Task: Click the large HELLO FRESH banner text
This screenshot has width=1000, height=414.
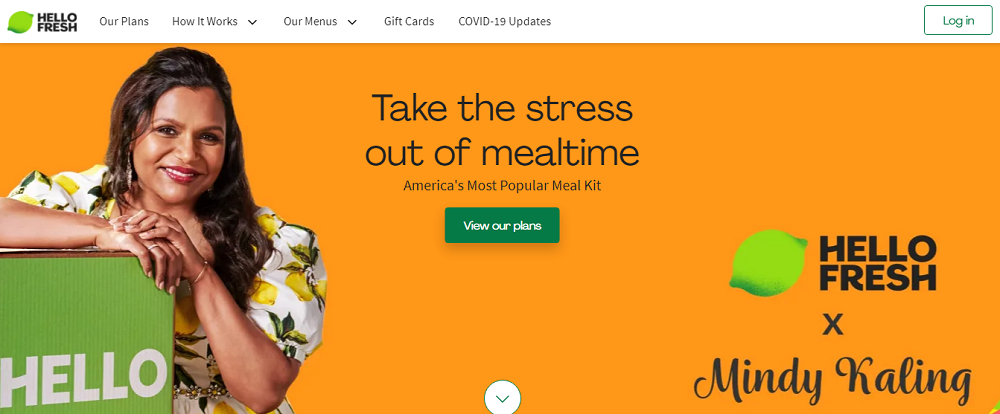Action: (x=877, y=262)
